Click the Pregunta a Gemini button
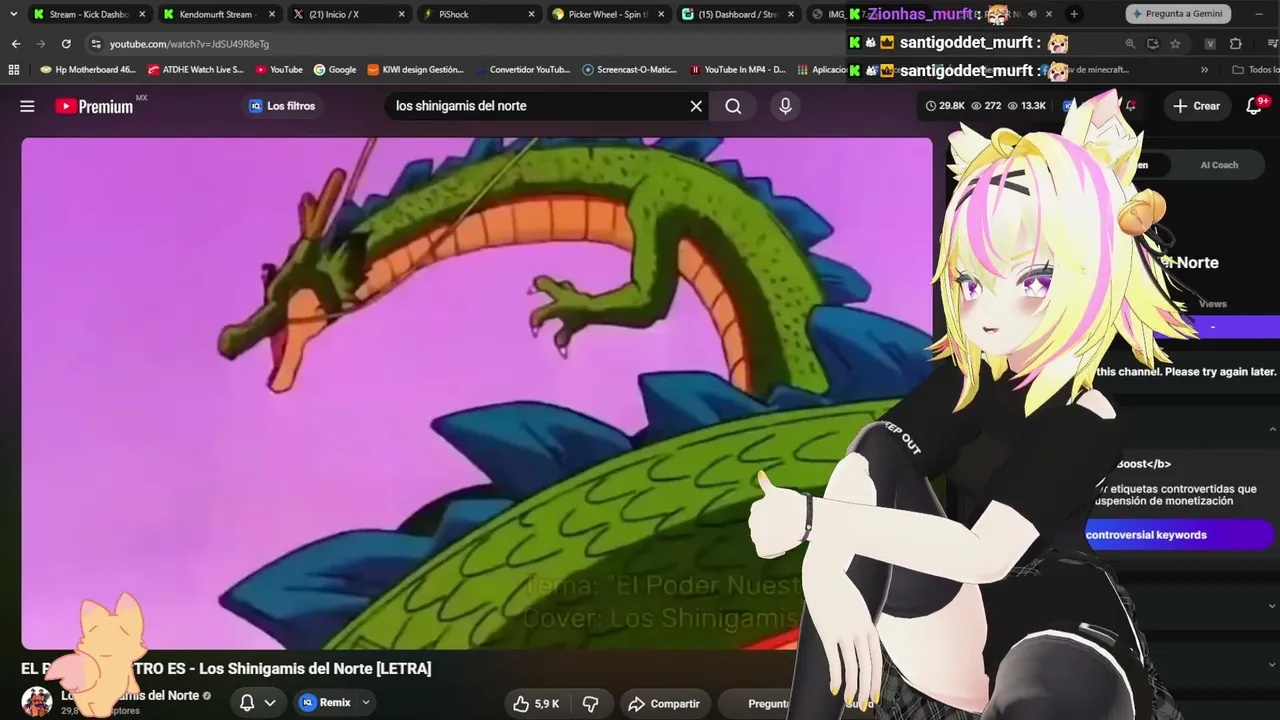Image resolution: width=1280 pixels, height=720 pixels. (1178, 14)
